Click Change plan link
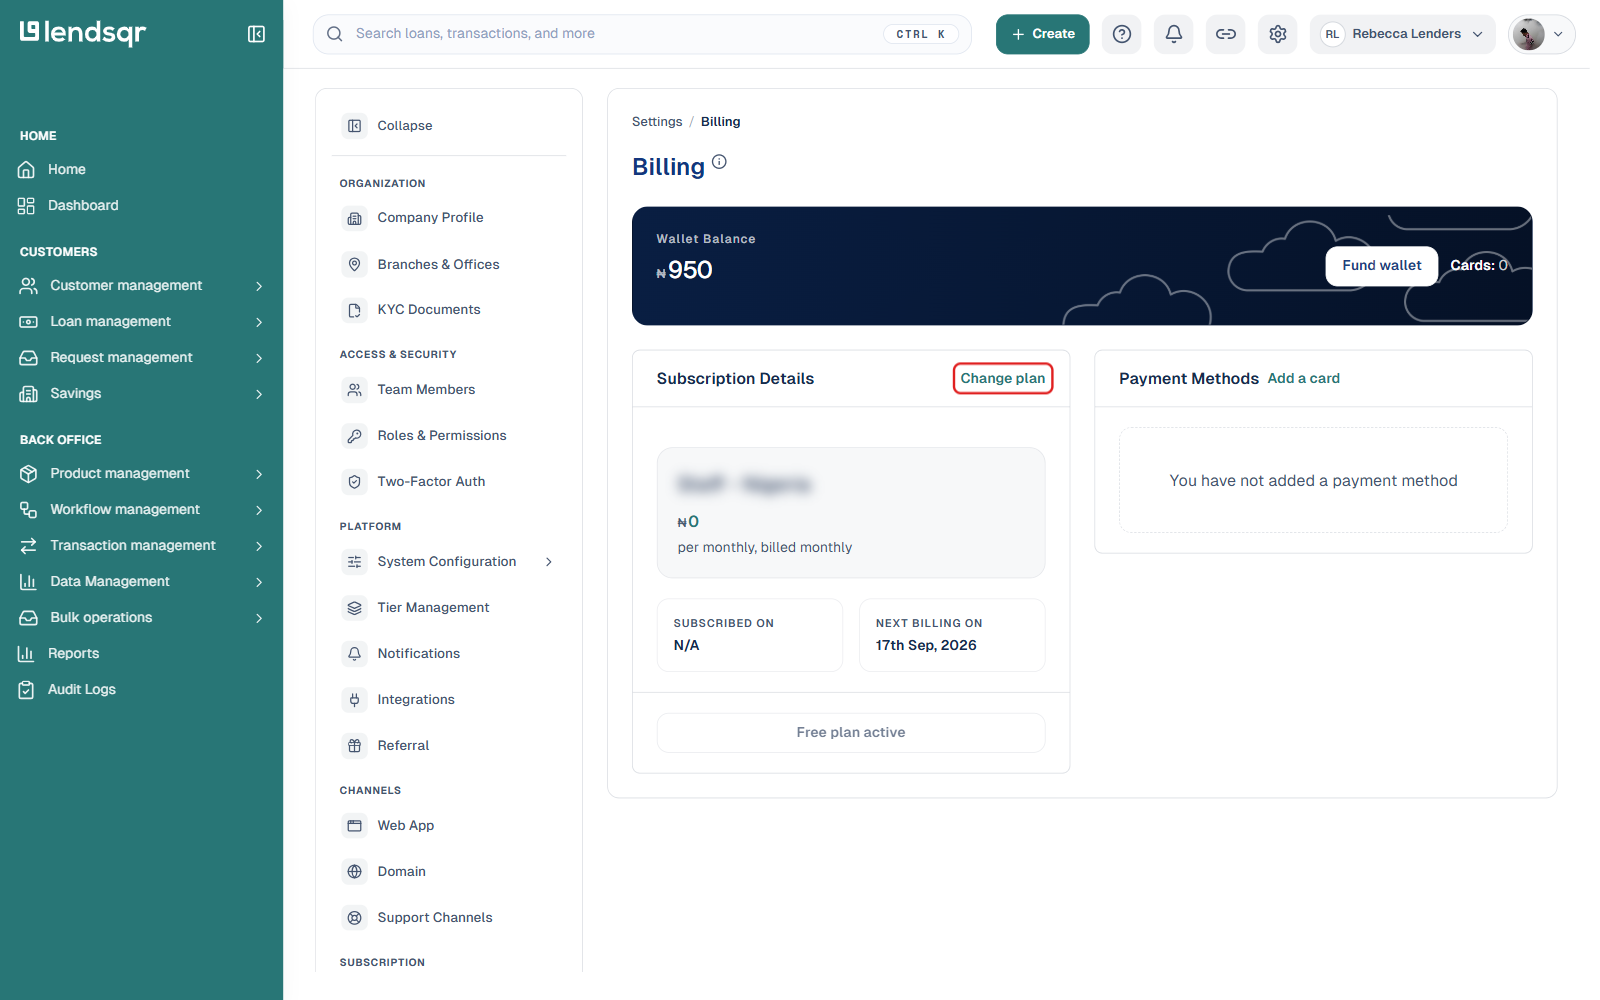Image resolution: width=1600 pixels, height=1000 pixels. [1003, 378]
